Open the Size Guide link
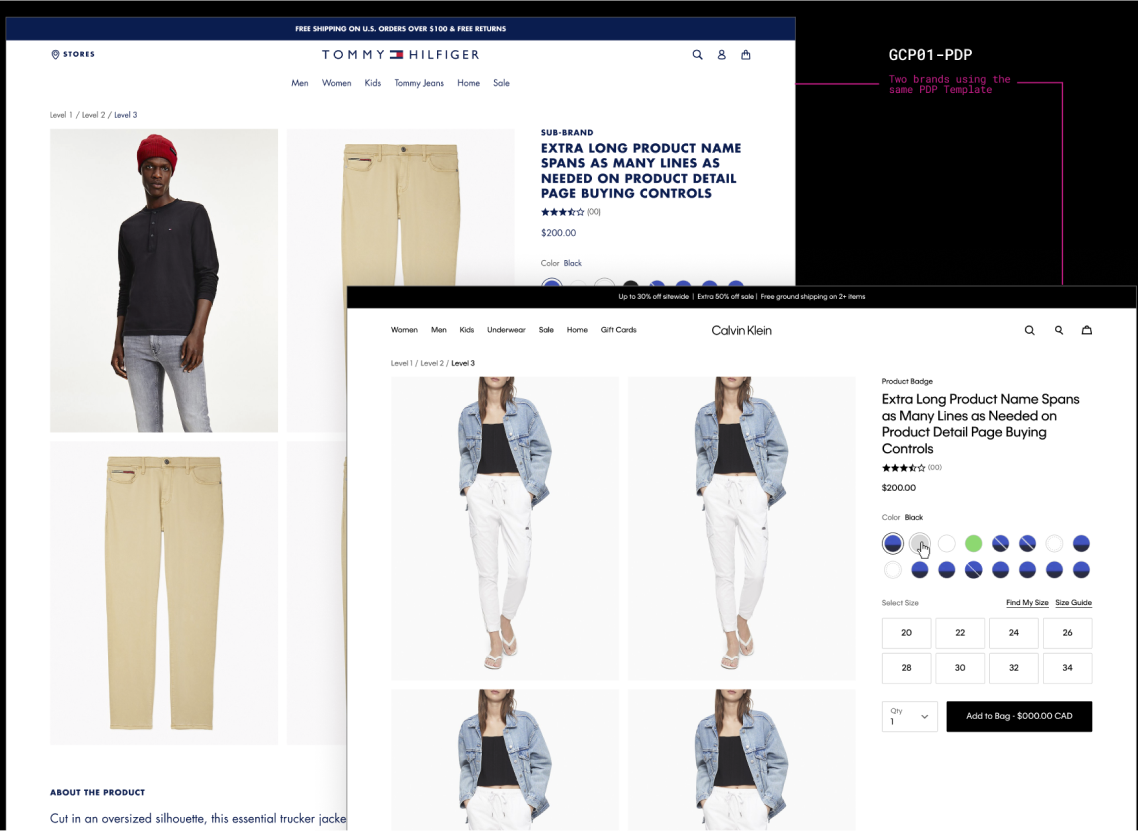 point(1073,602)
